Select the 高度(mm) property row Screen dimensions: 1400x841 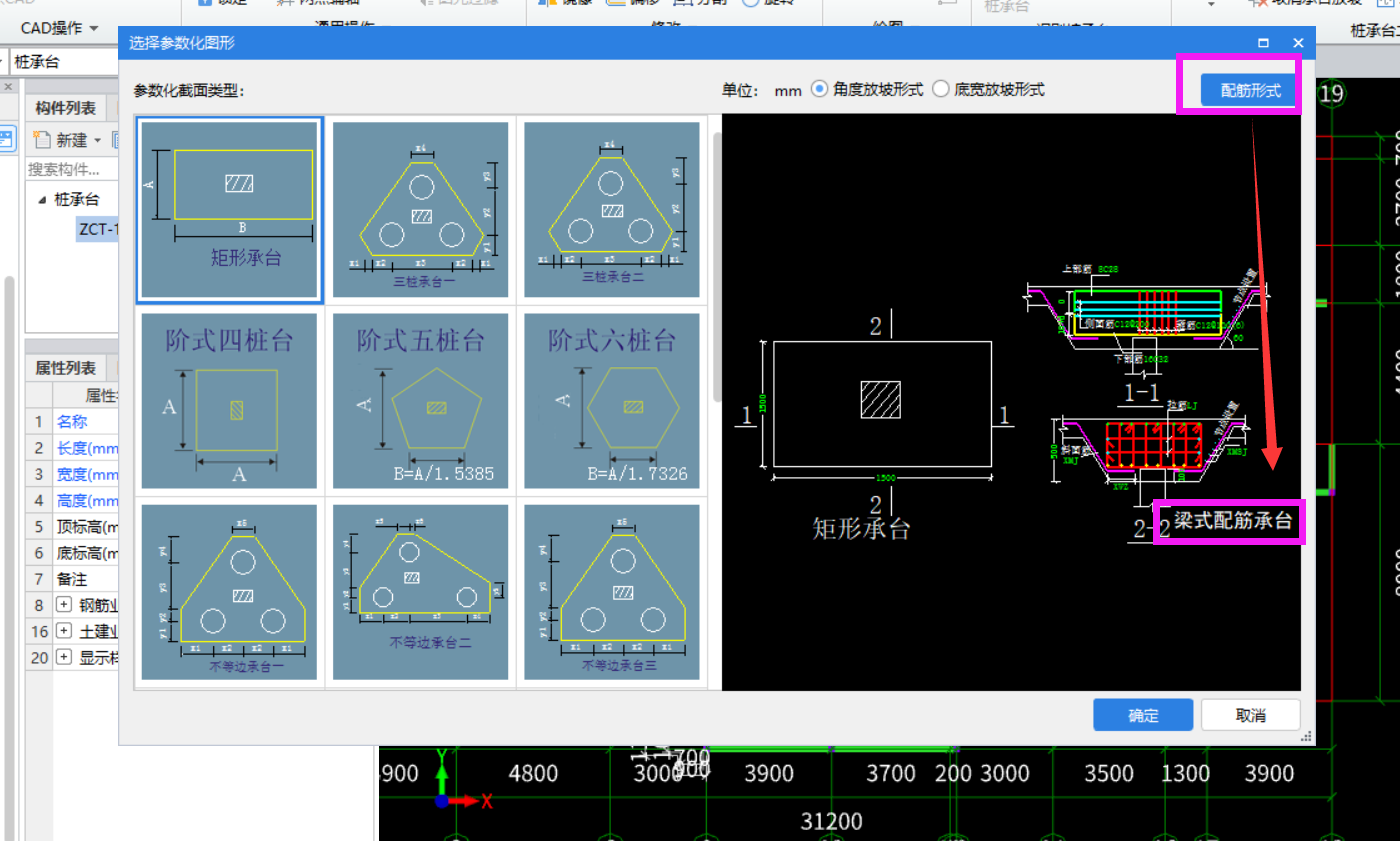coord(72,499)
